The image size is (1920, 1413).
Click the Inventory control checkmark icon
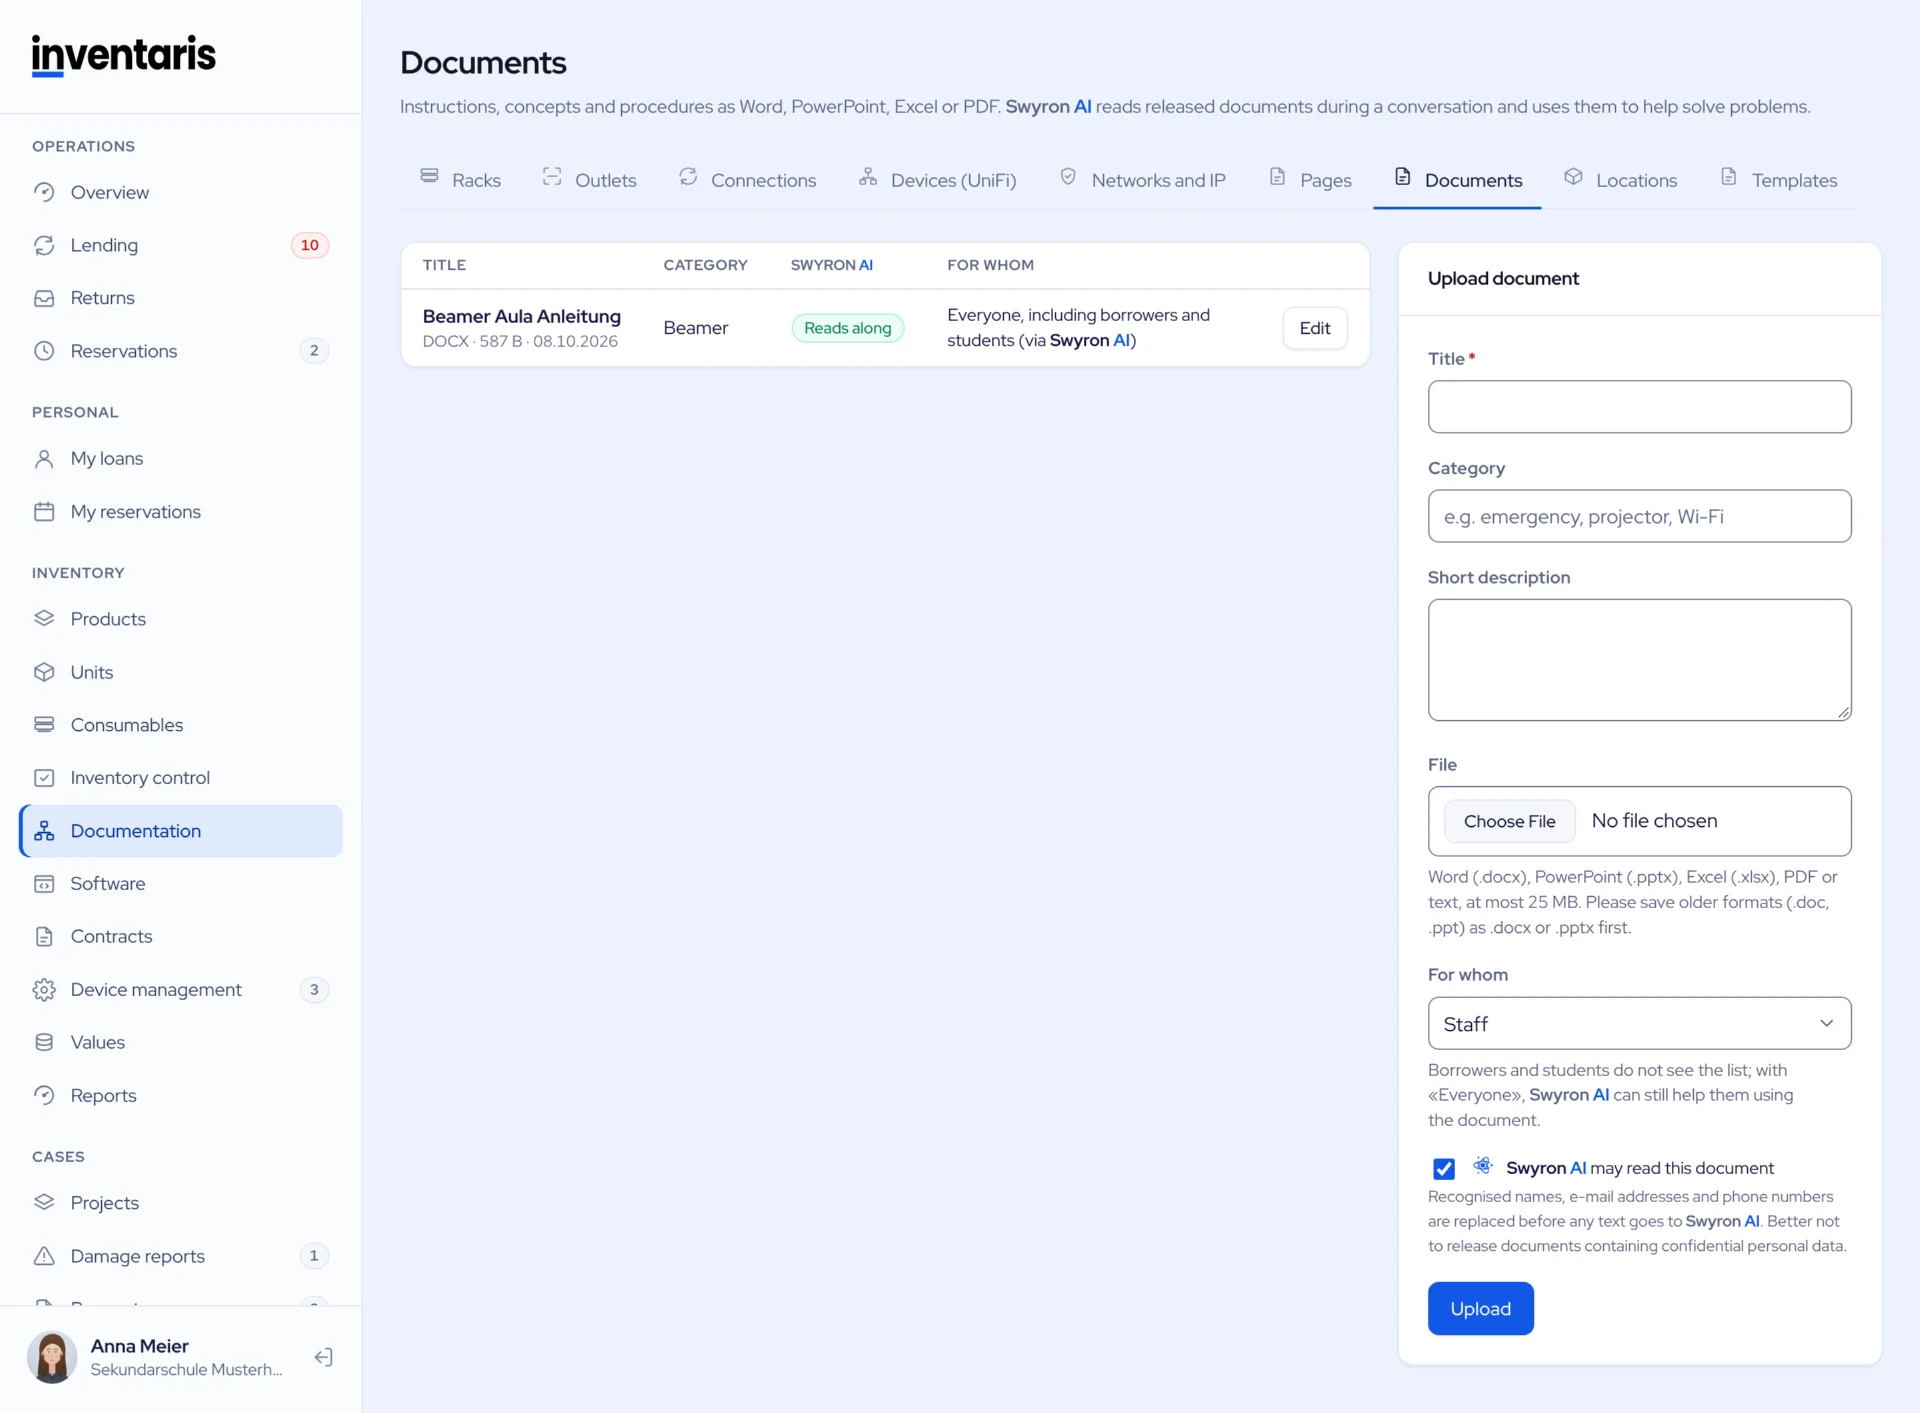(44, 778)
